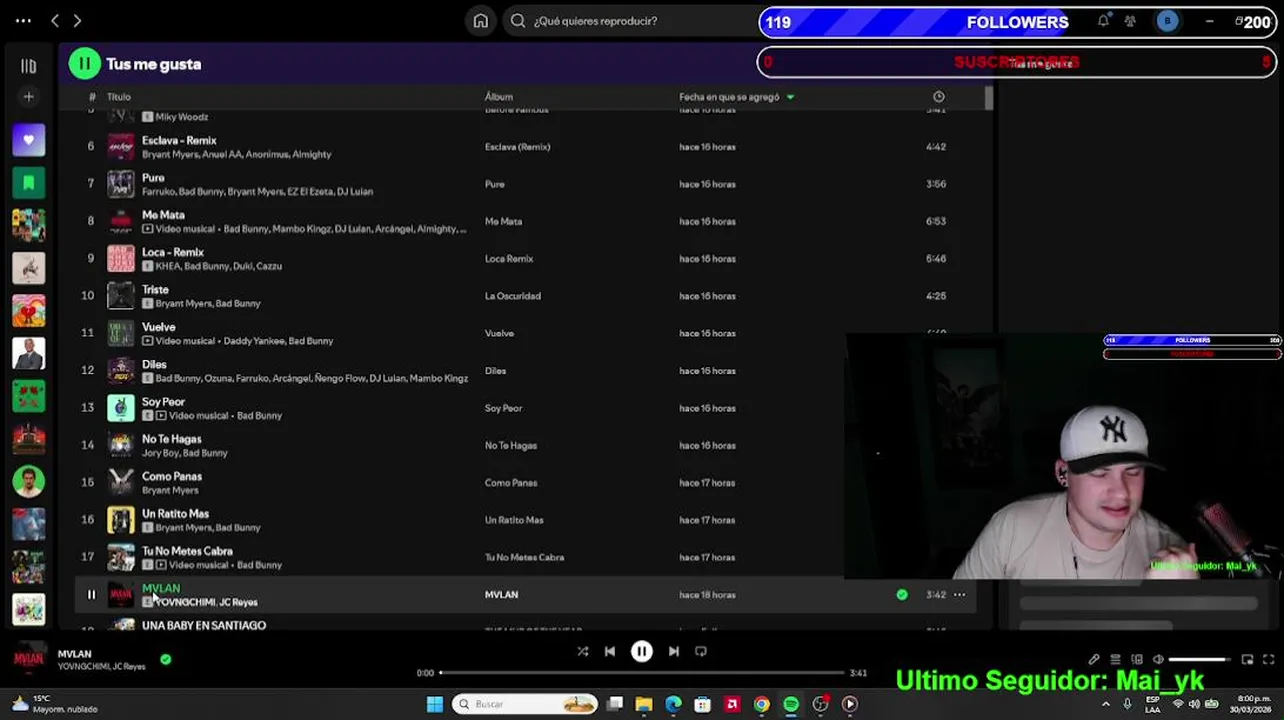The width and height of the screenshot is (1284, 720).
Task: Toggle shuffle playback
Action: pos(583,651)
